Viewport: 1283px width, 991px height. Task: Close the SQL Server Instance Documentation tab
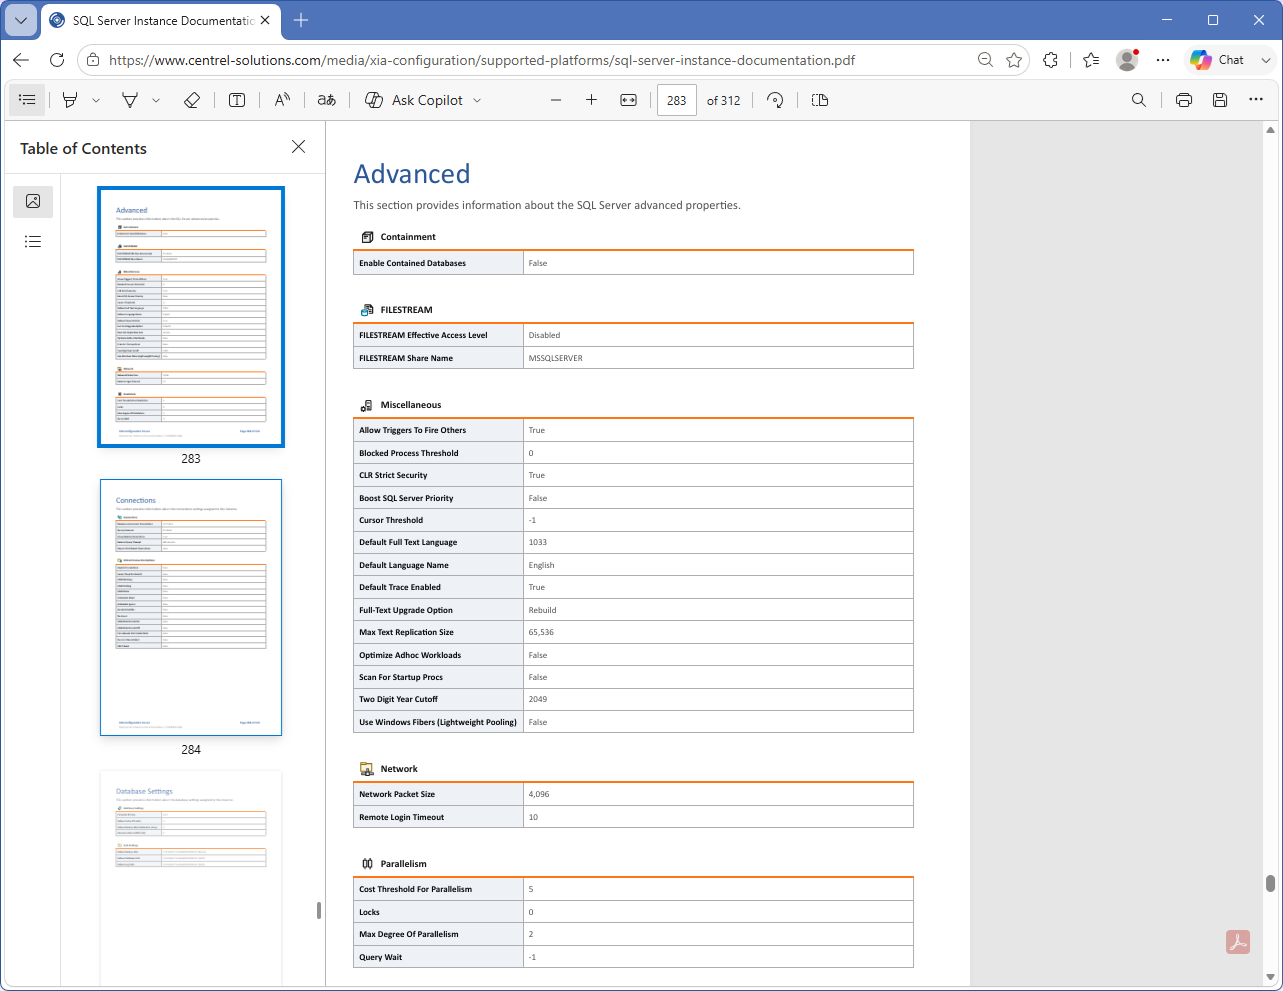pos(265,20)
